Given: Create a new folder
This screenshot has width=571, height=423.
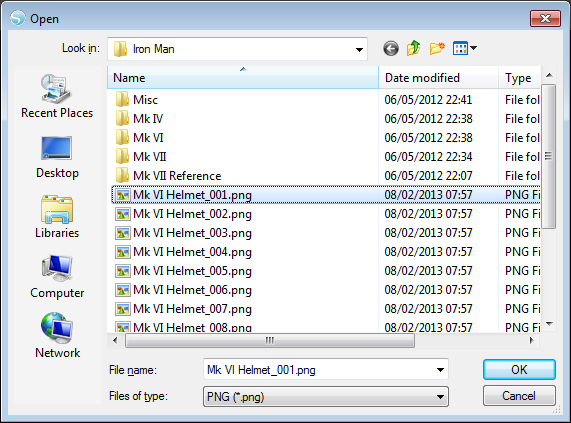Looking at the screenshot, I should (x=437, y=48).
